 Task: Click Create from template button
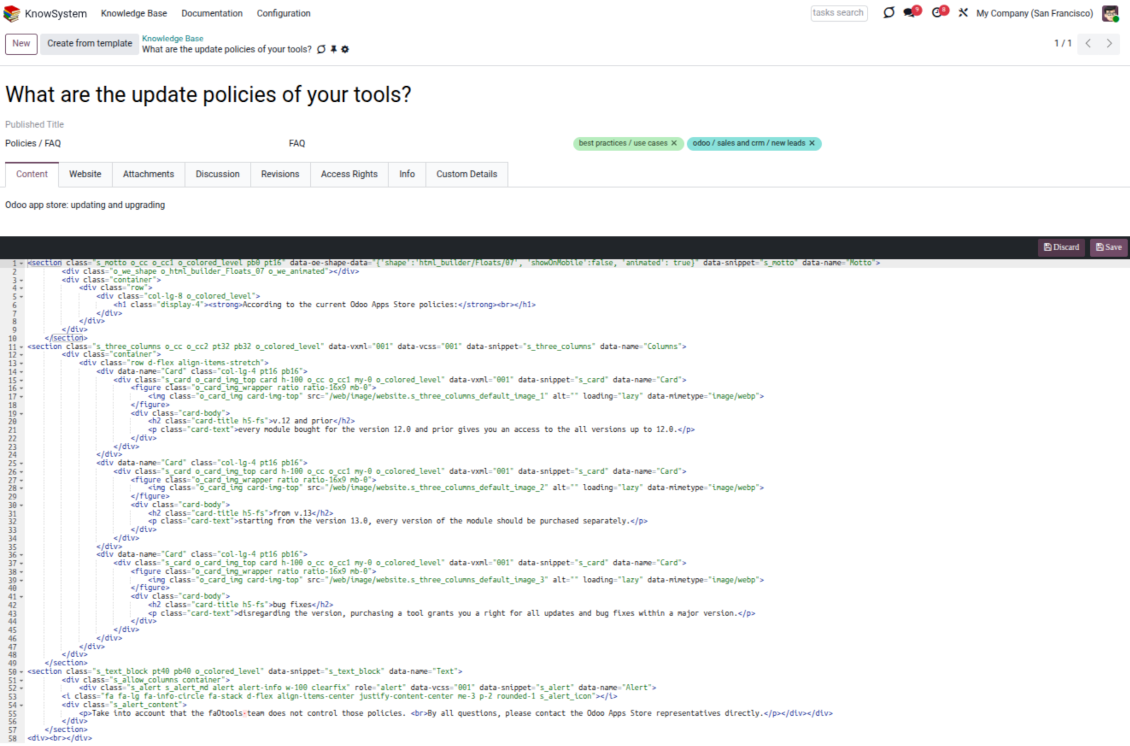coord(89,44)
